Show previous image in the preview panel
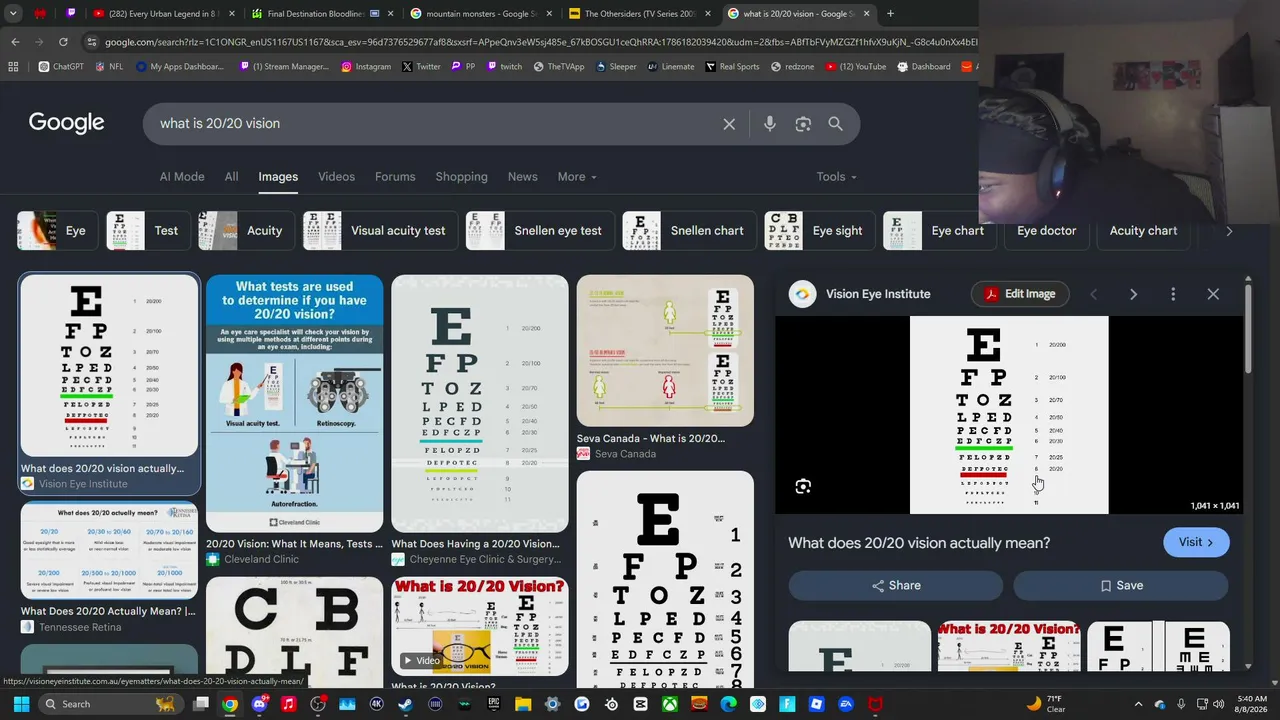The image size is (1280, 720). pyautogui.click(x=1093, y=294)
